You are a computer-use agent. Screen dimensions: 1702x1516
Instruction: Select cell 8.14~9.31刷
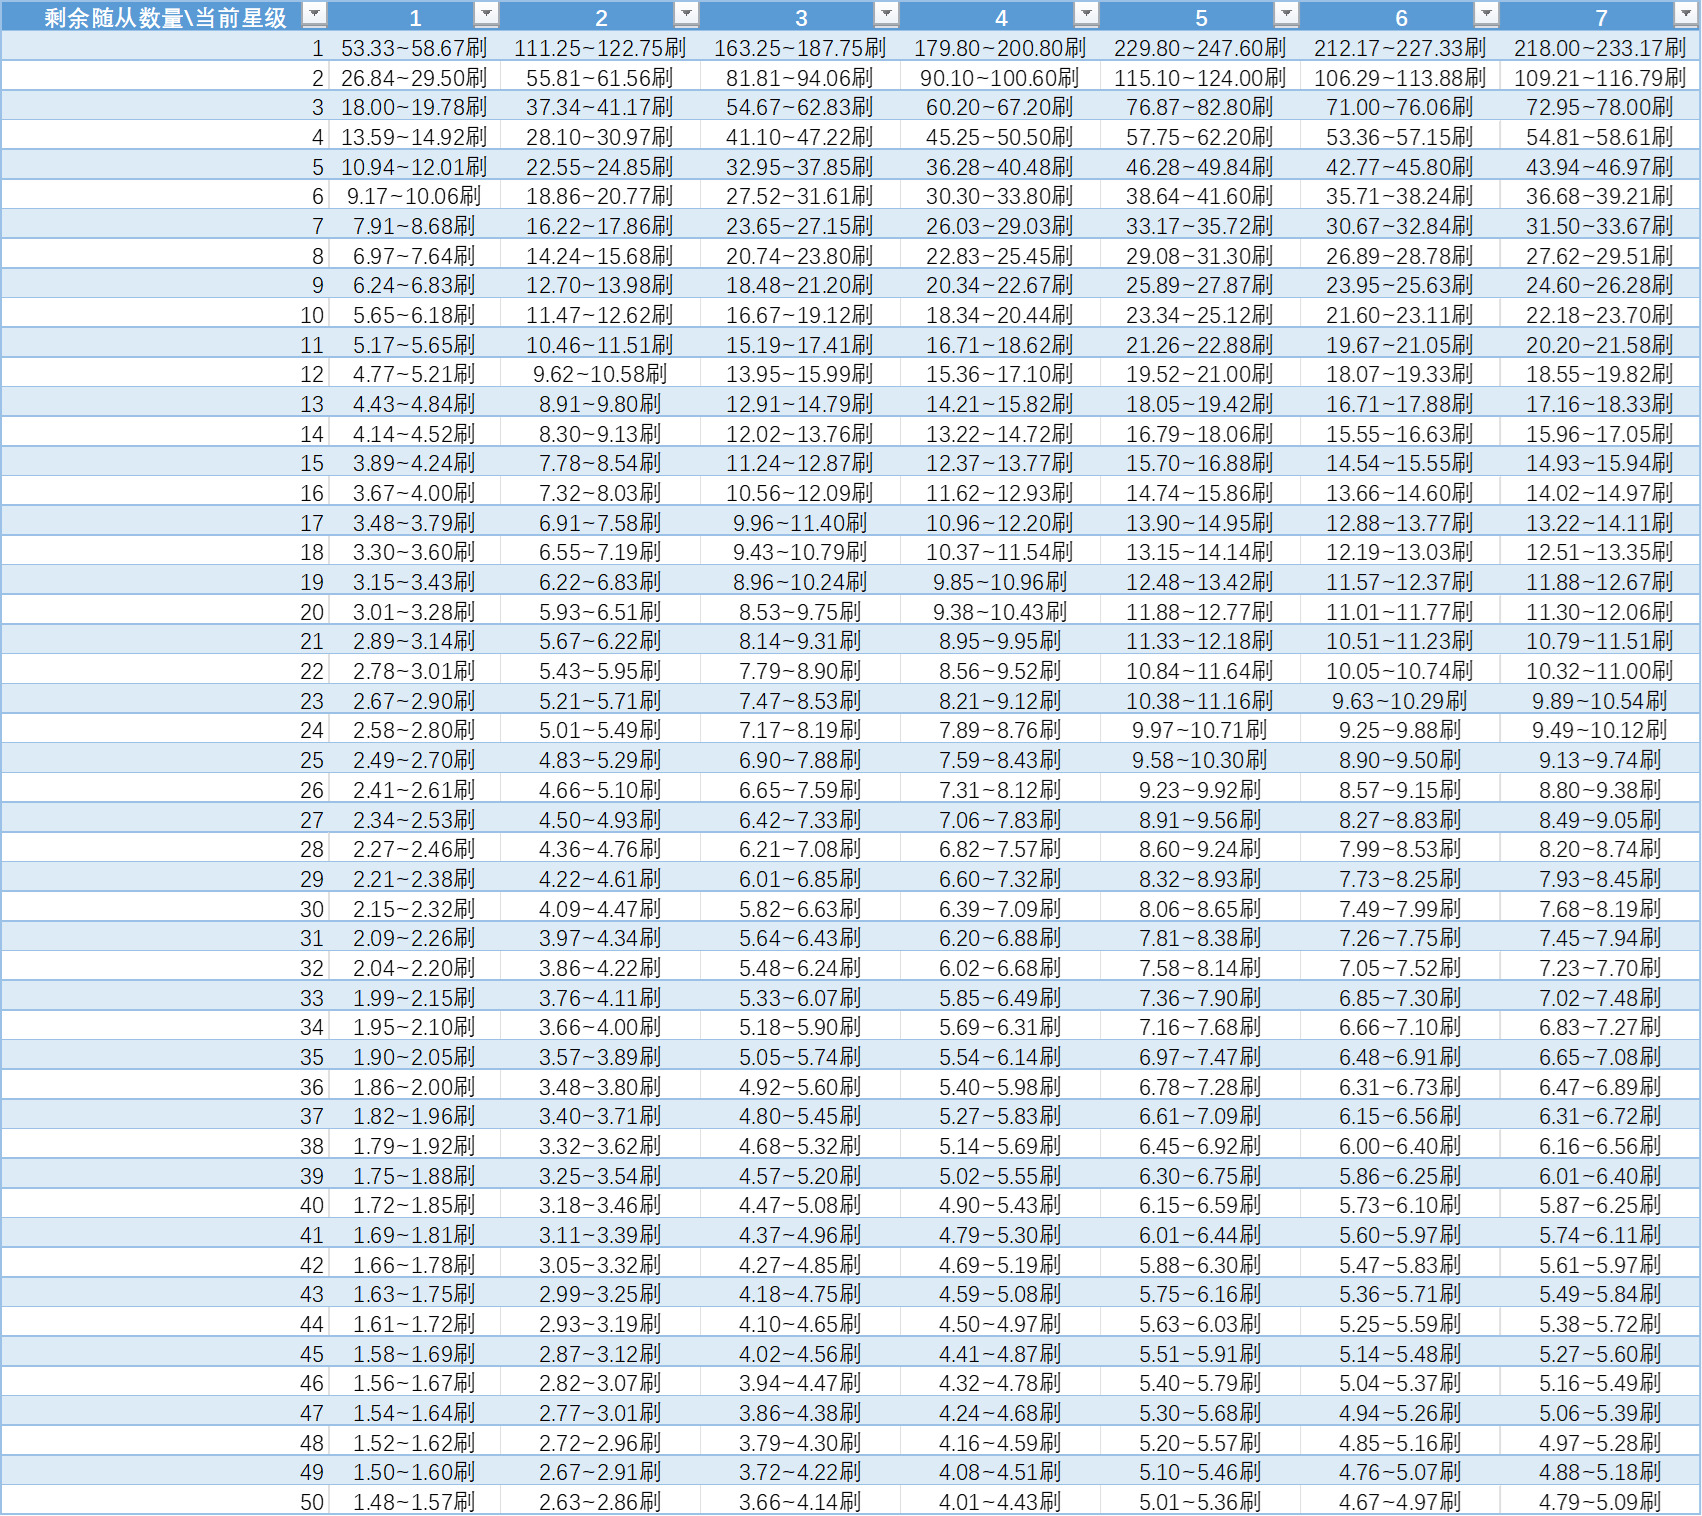click(800, 641)
